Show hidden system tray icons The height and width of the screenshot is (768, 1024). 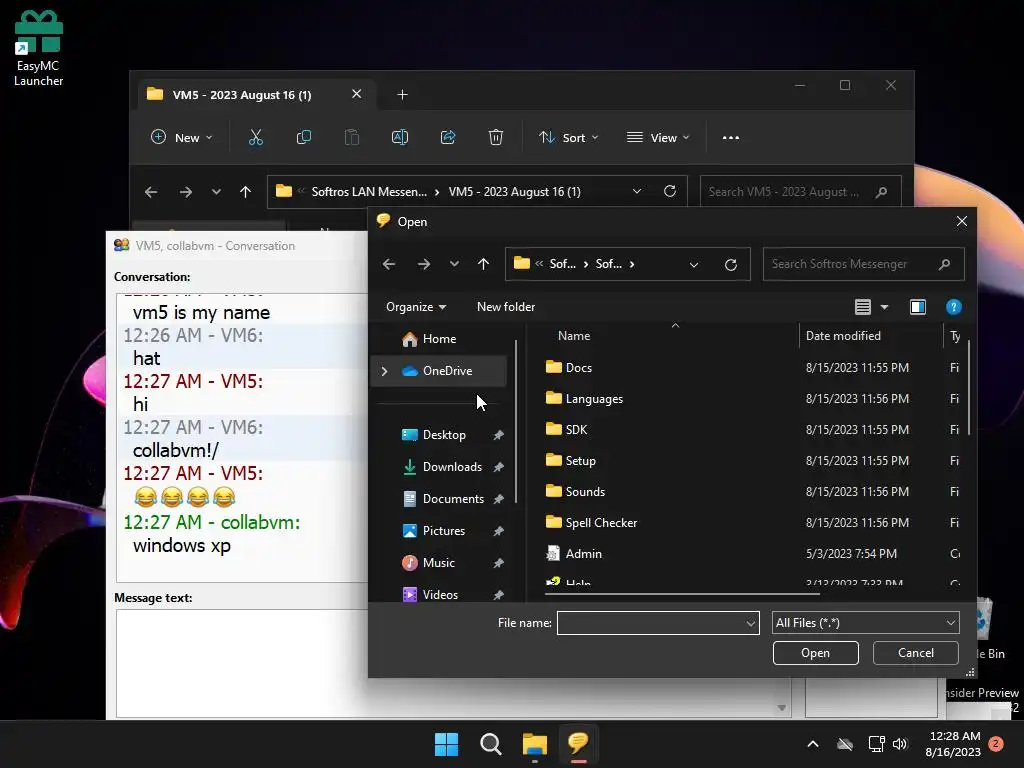813,744
